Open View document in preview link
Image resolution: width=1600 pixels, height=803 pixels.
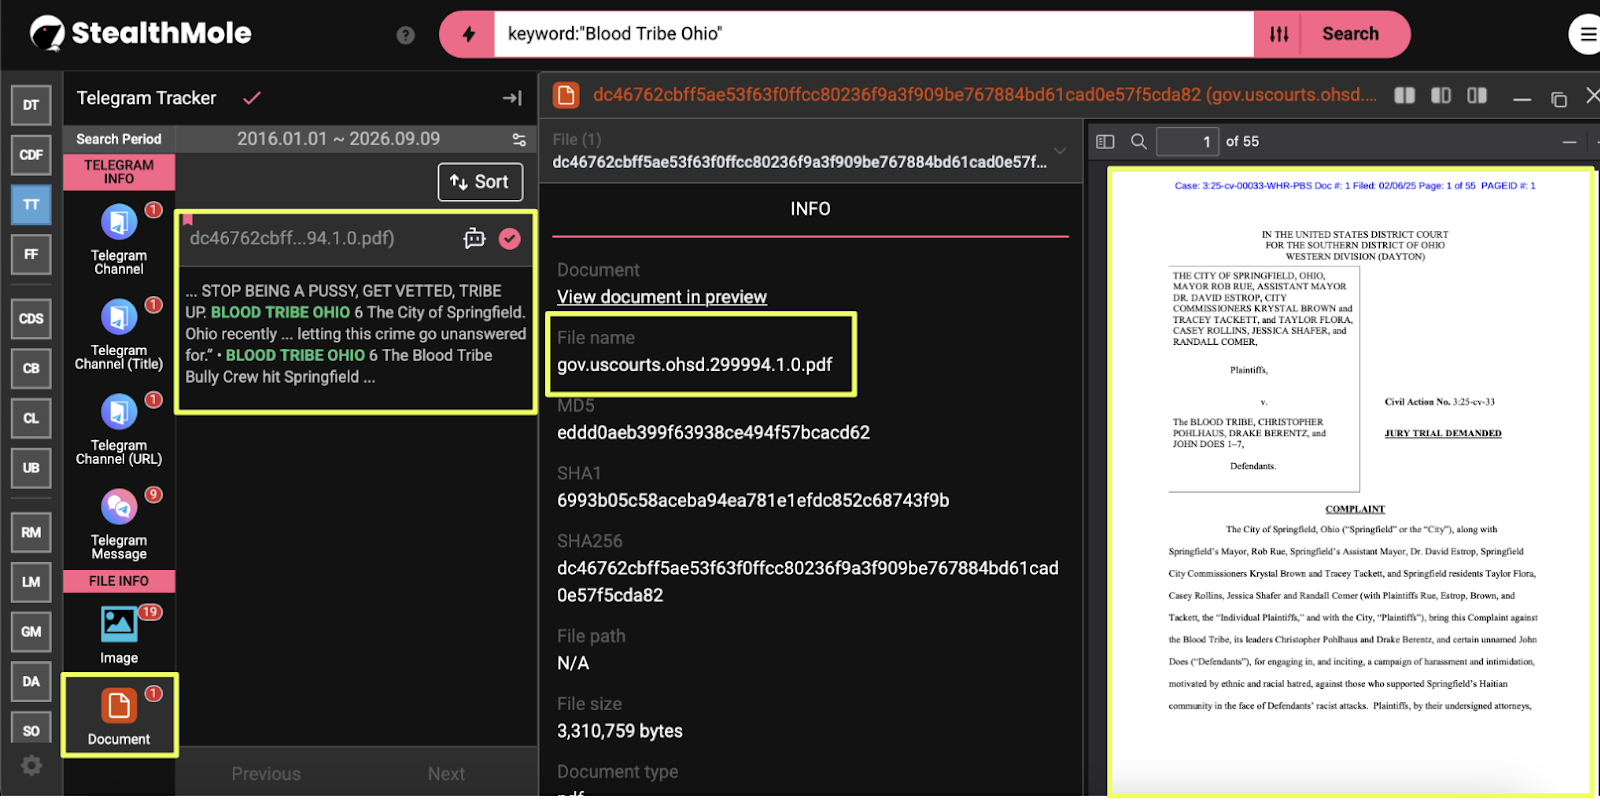tap(662, 297)
